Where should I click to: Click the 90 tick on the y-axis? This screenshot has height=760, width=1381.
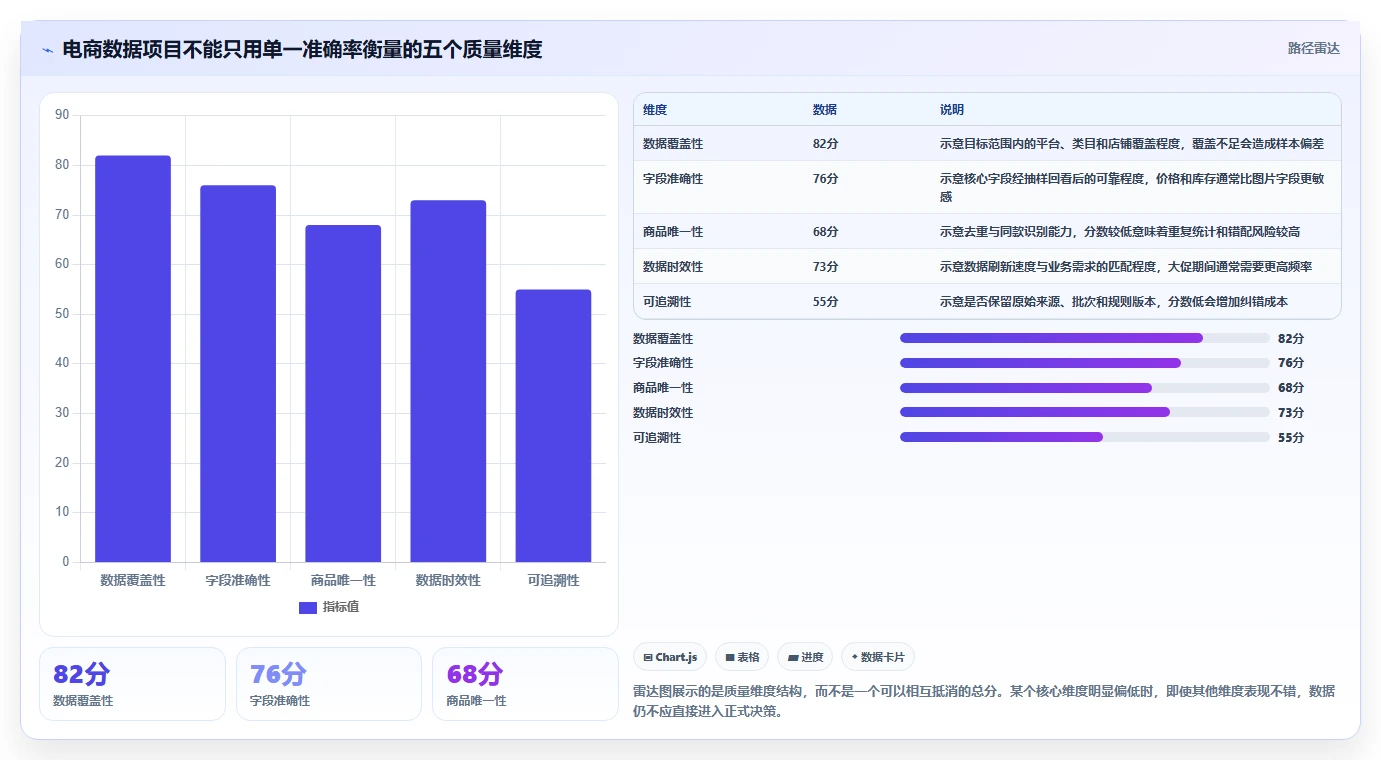tap(62, 115)
